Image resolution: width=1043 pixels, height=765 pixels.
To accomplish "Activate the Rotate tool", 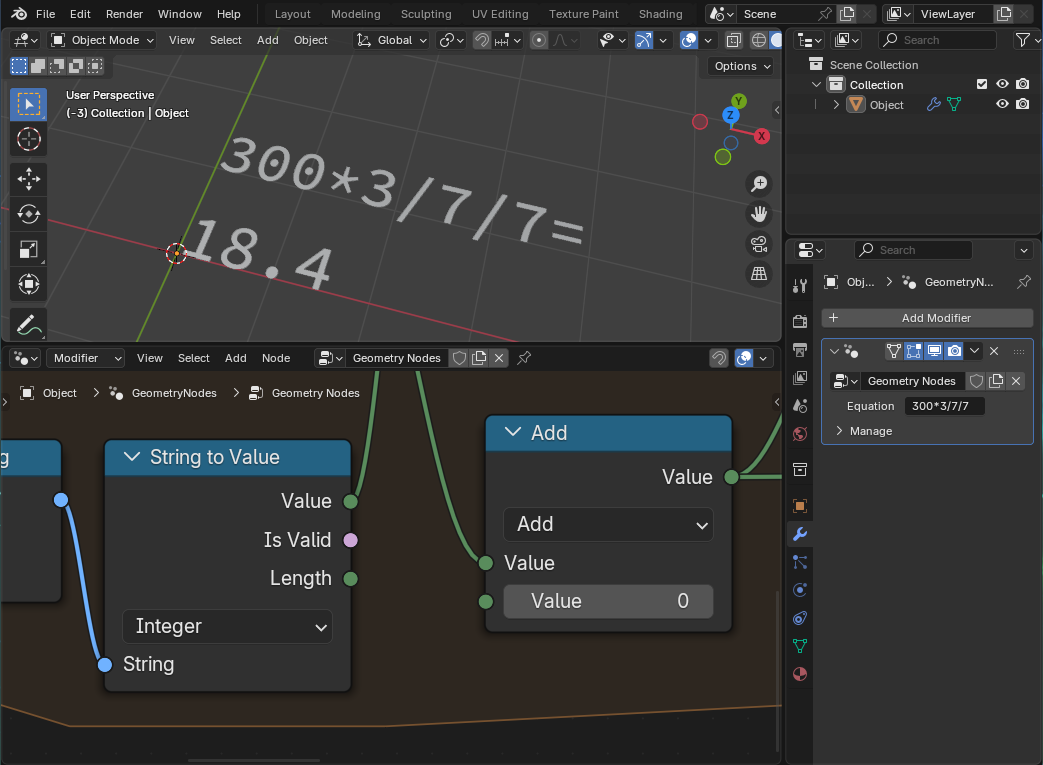I will coord(29,214).
